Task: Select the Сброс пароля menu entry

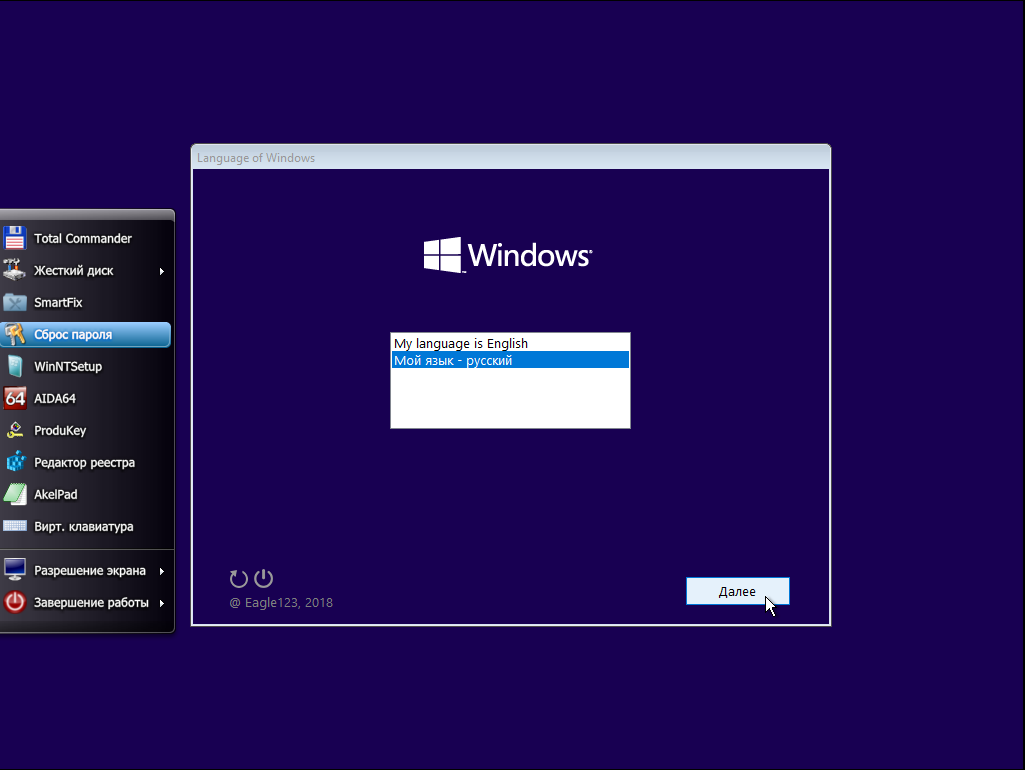Action: click(86, 335)
